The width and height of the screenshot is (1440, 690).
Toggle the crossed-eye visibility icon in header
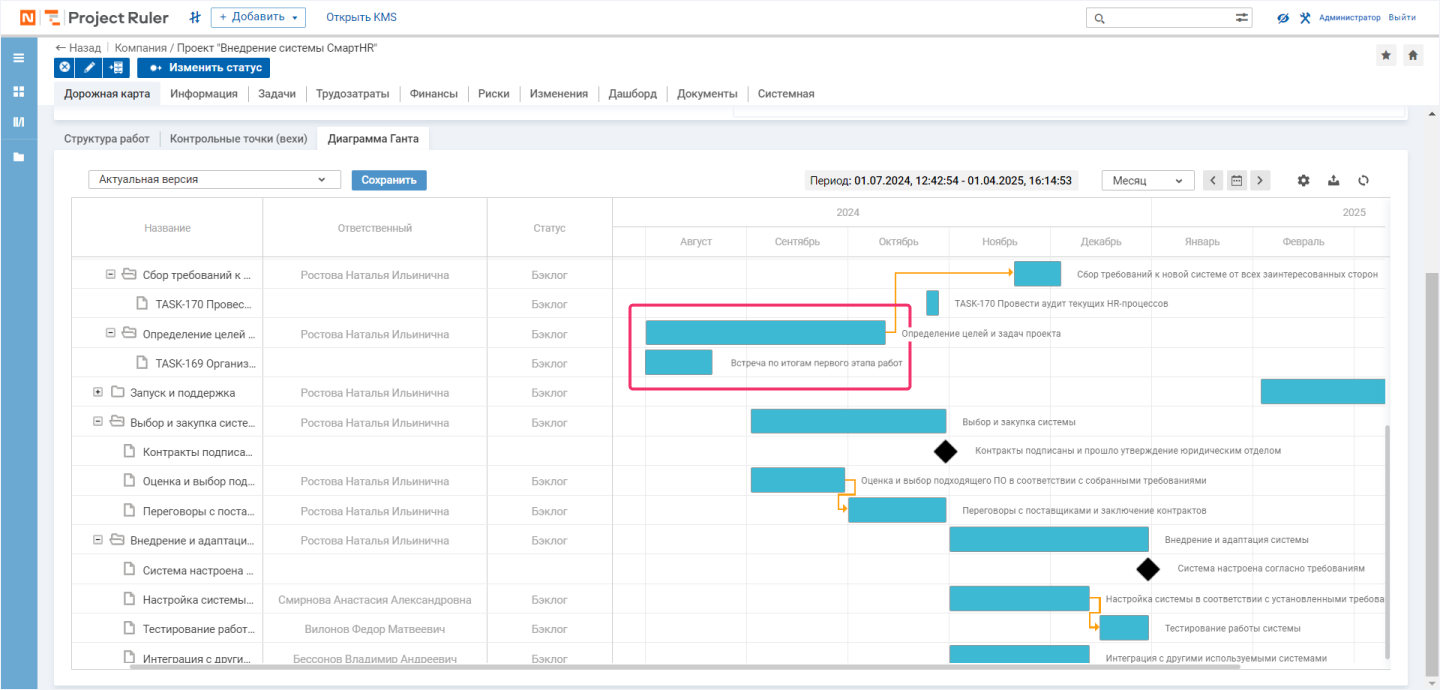(1283, 18)
